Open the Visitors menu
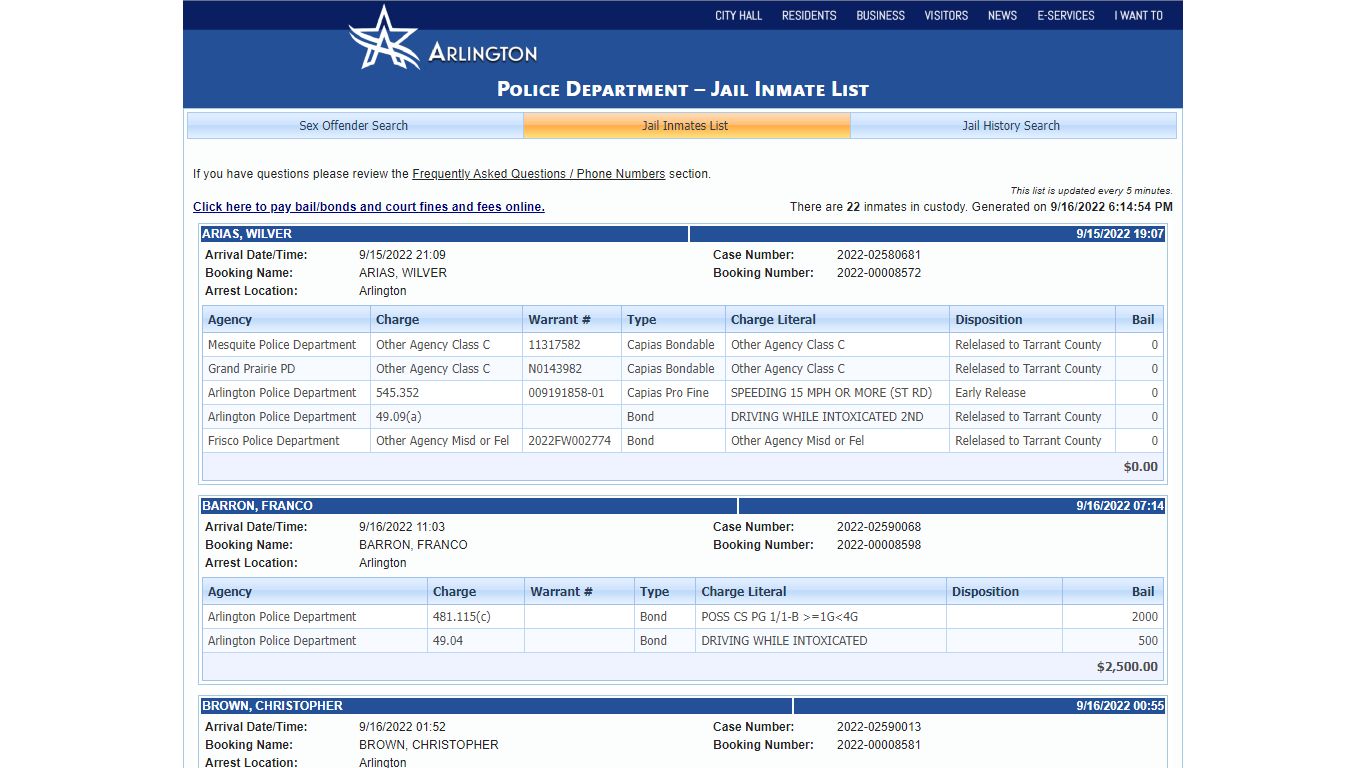 tap(946, 15)
